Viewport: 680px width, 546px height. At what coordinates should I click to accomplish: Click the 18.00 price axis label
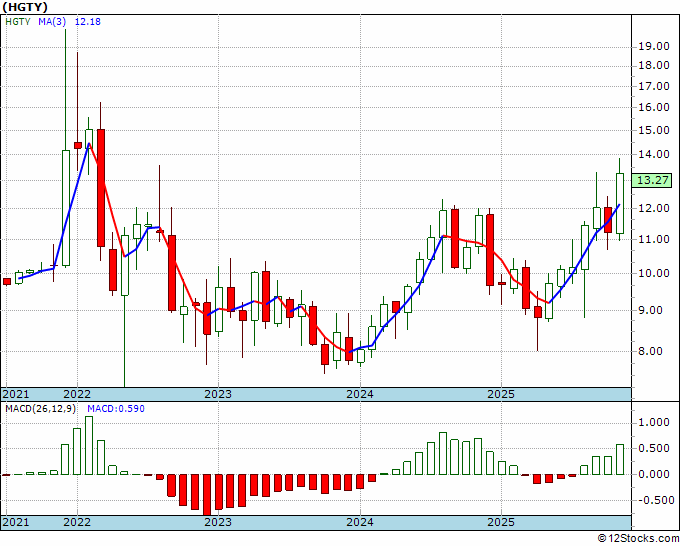point(654,65)
